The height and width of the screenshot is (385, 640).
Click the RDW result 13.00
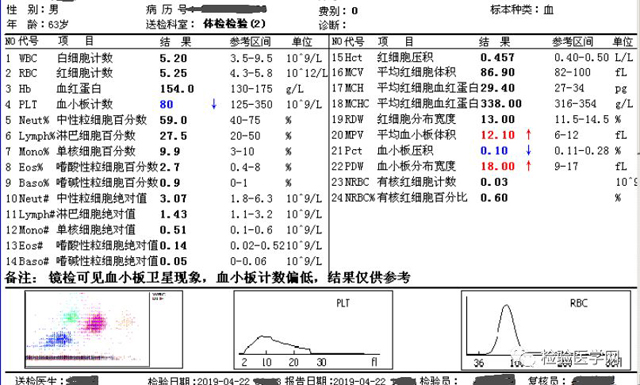pyautogui.click(x=498, y=120)
